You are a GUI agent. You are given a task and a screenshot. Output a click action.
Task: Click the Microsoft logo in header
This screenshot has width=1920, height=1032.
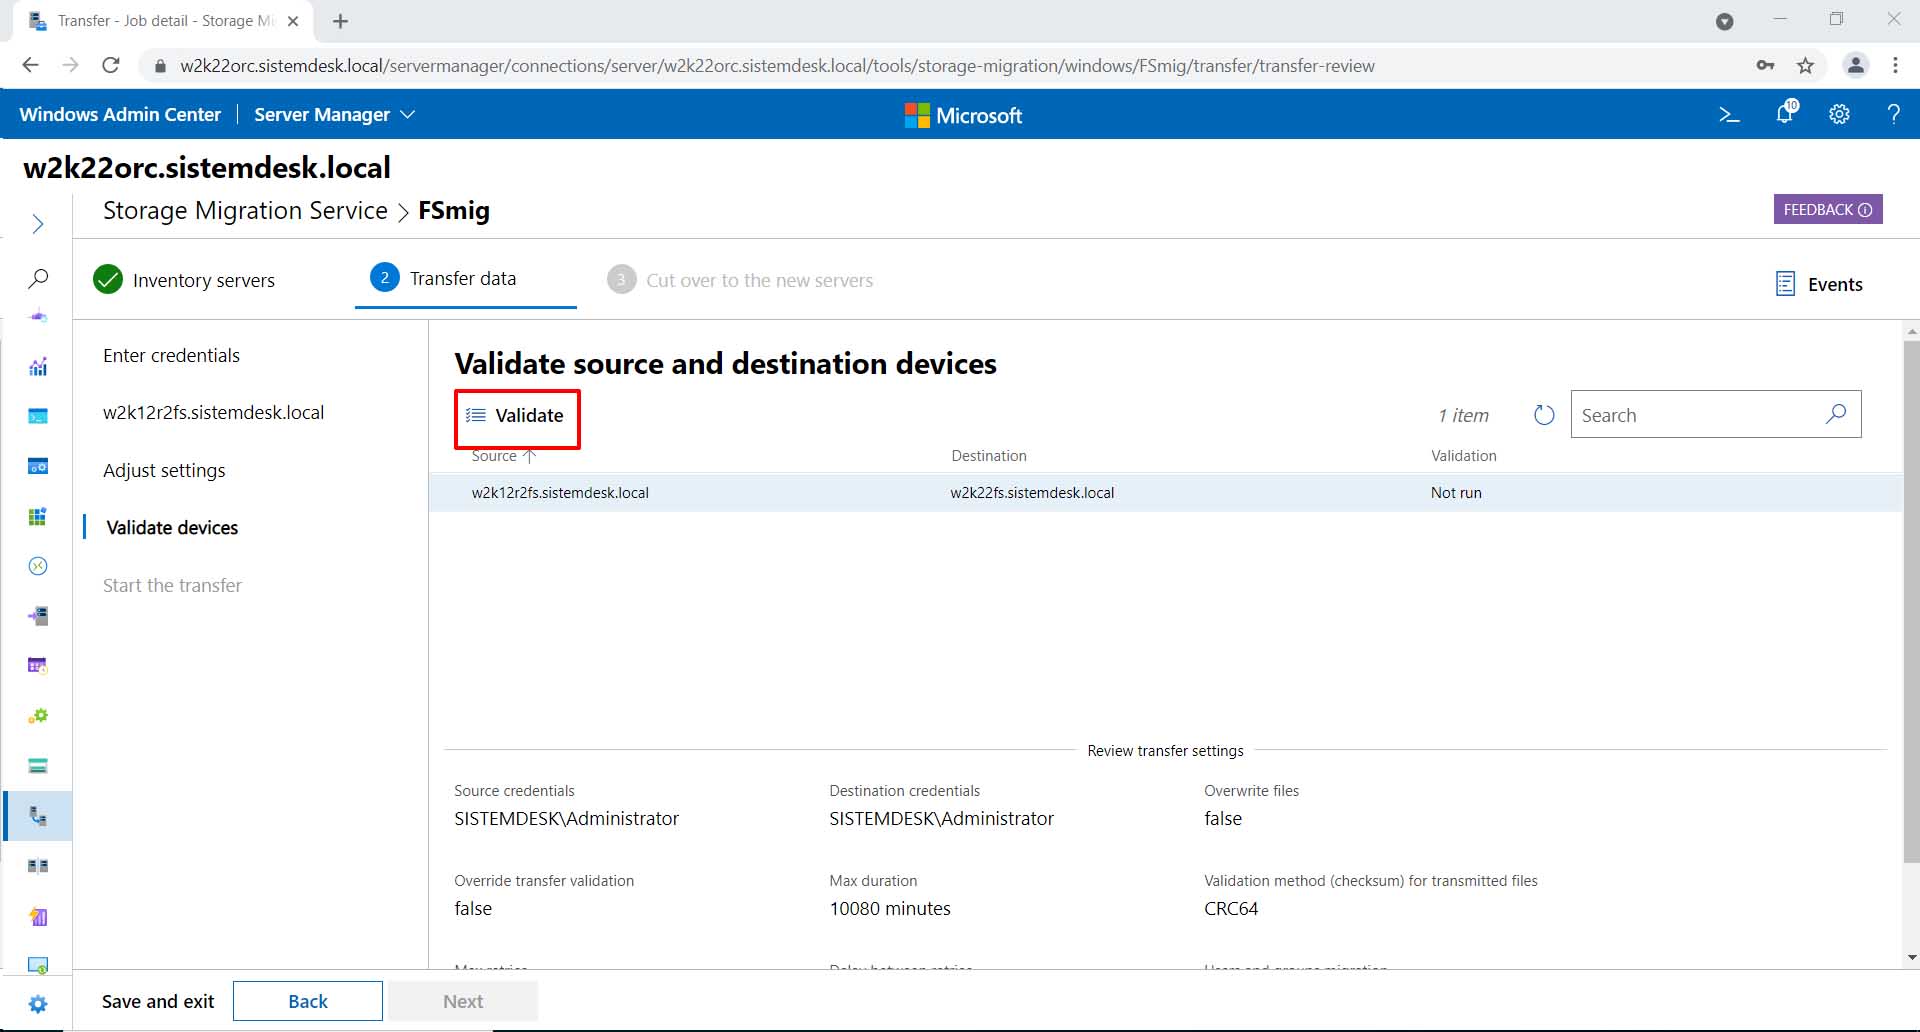point(963,115)
